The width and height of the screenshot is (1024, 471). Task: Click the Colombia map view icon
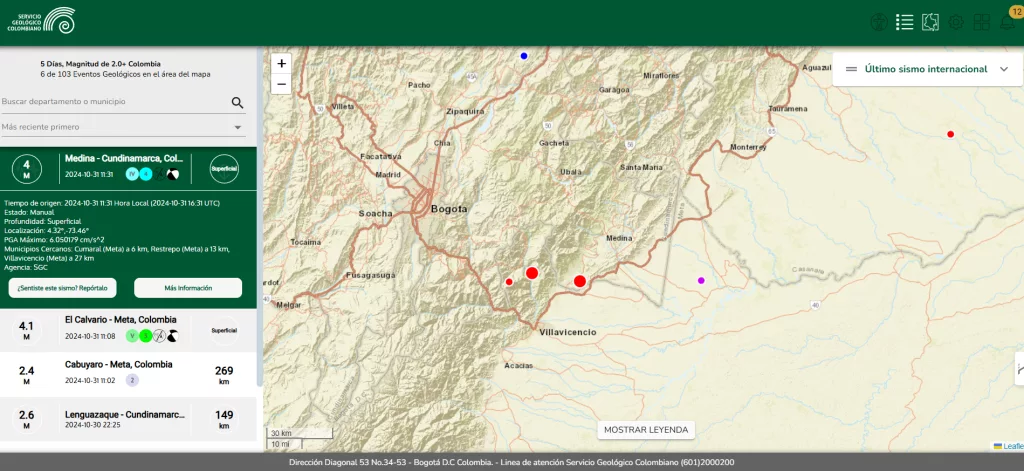pos(930,22)
